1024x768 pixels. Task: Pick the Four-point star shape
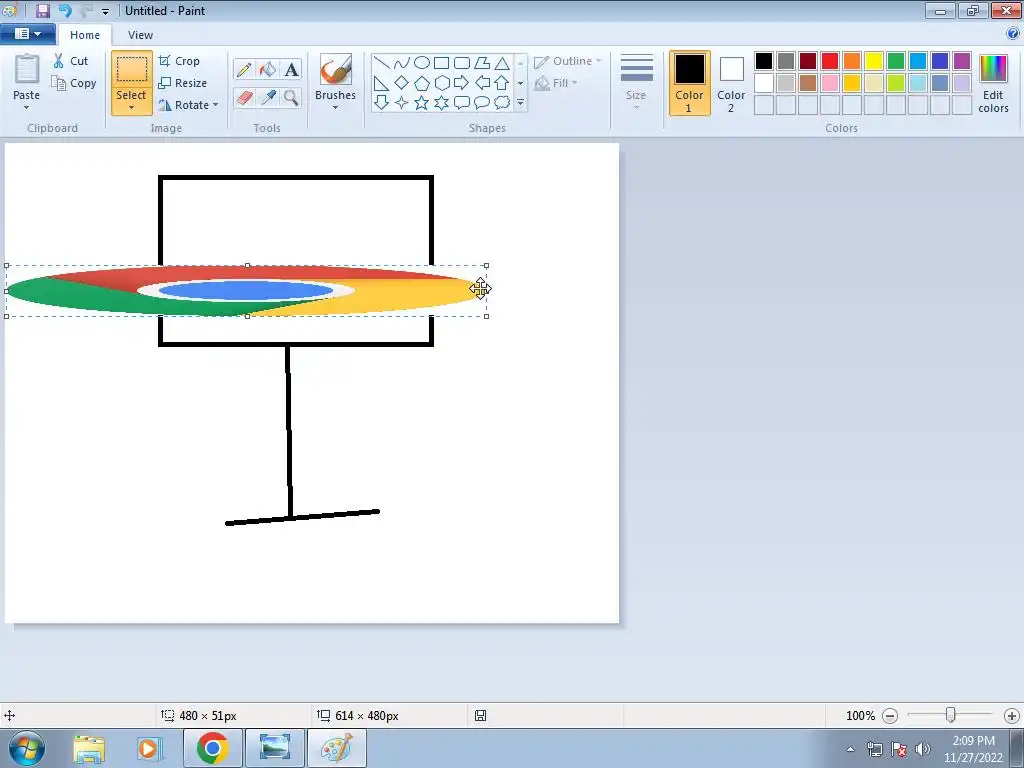coord(402,103)
